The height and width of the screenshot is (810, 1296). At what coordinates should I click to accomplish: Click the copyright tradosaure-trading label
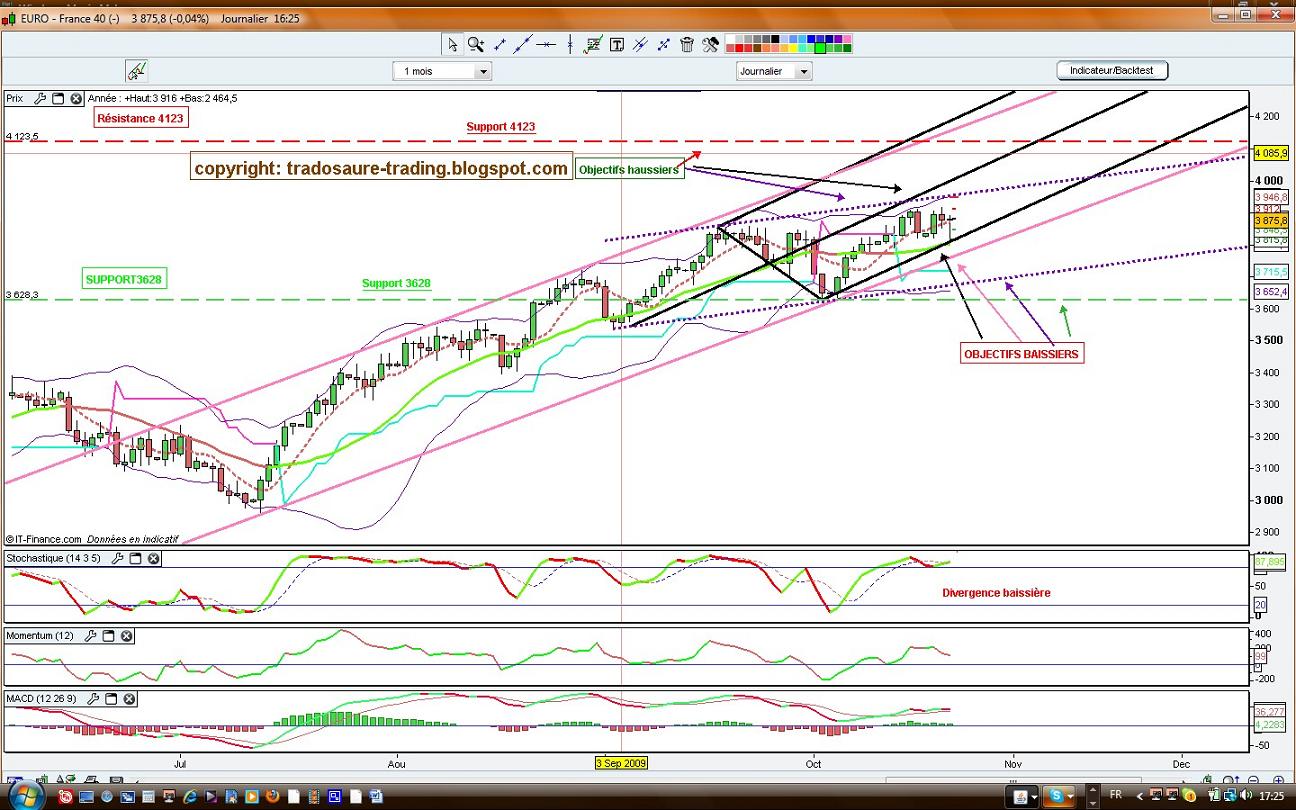click(381, 168)
